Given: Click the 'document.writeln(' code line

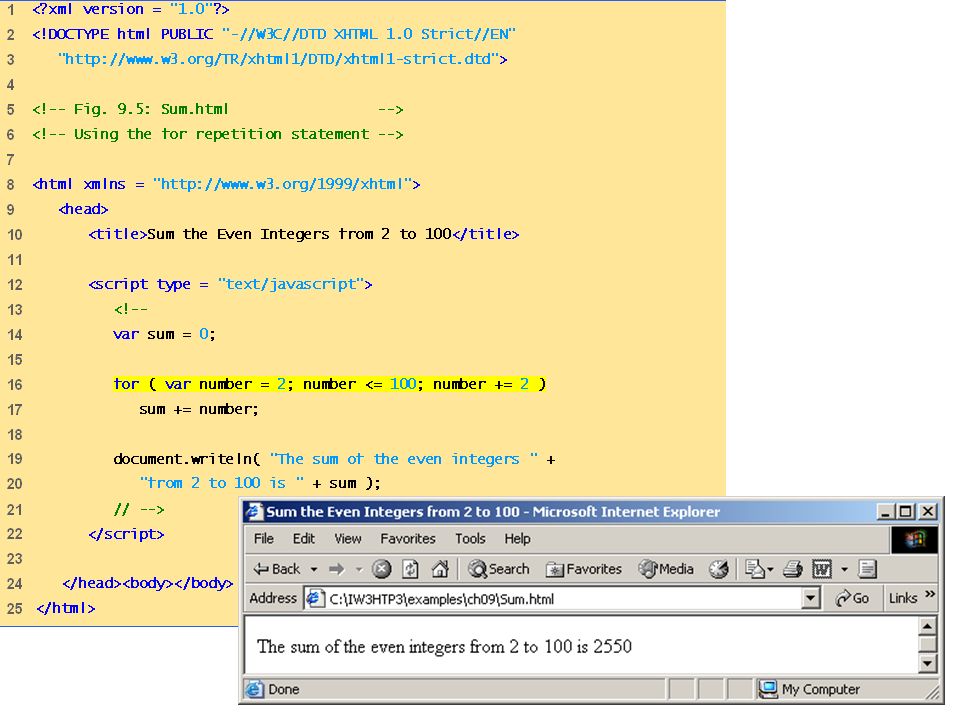Looking at the screenshot, I should coord(334,459).
